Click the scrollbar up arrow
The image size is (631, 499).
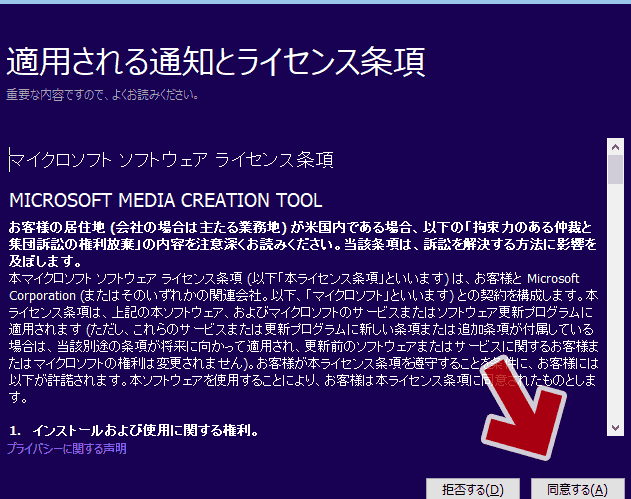tap(616, 146)
